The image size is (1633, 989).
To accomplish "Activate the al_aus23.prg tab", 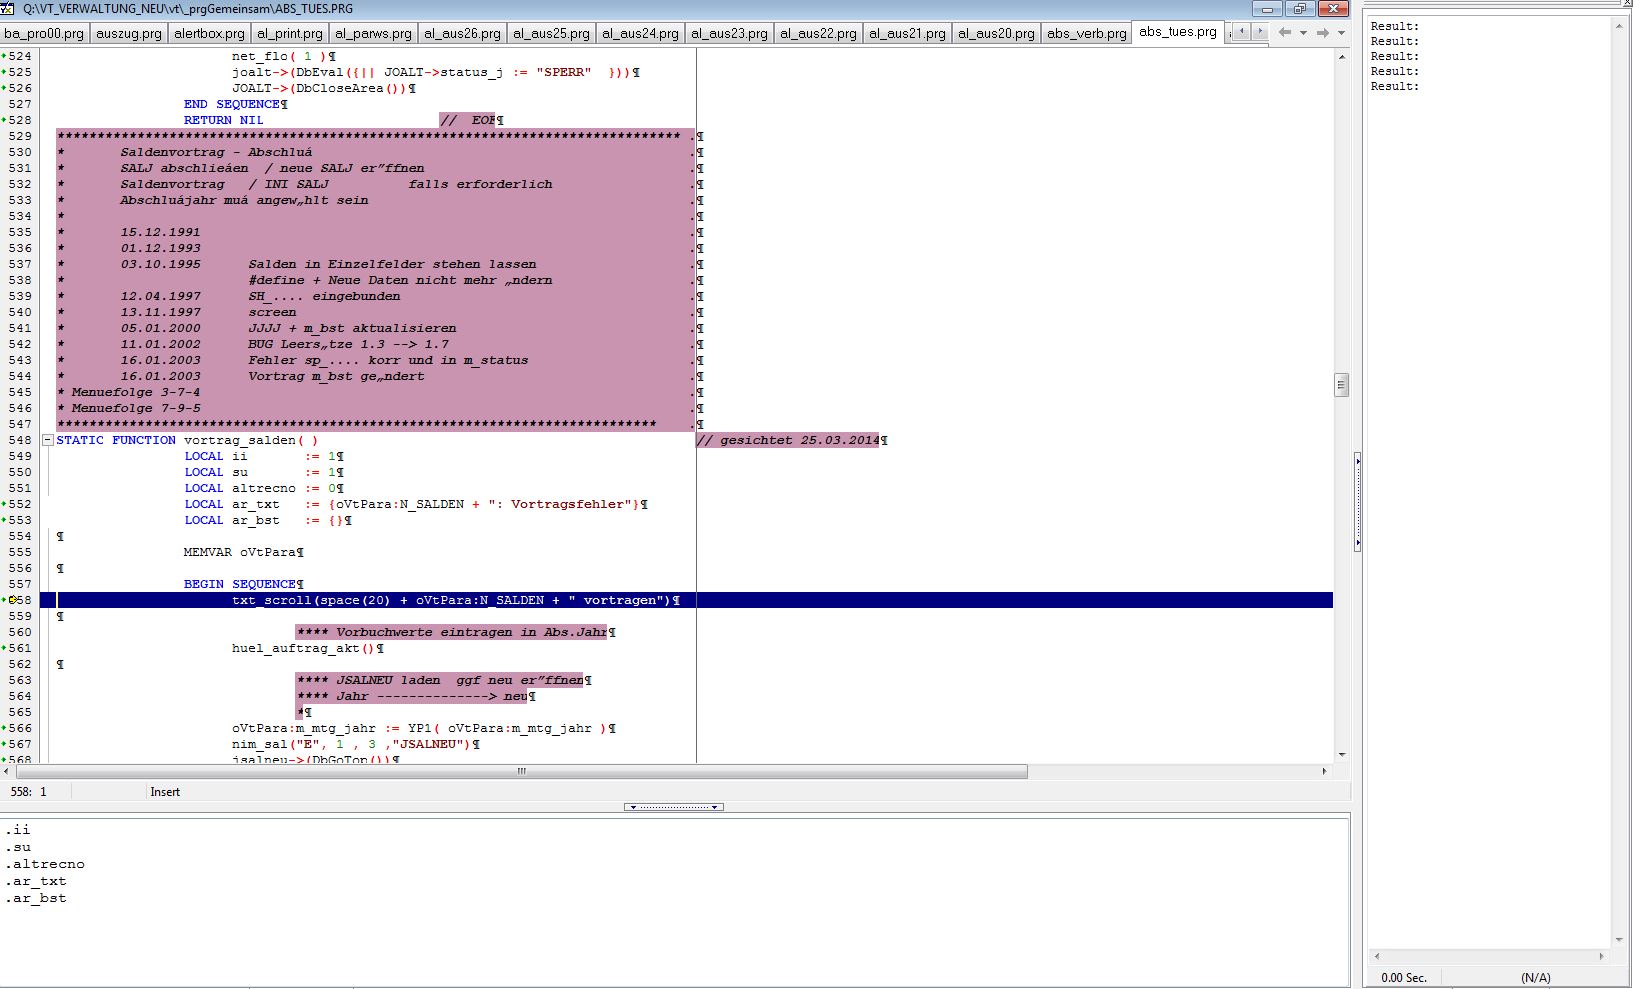I will tap(729, 33).
